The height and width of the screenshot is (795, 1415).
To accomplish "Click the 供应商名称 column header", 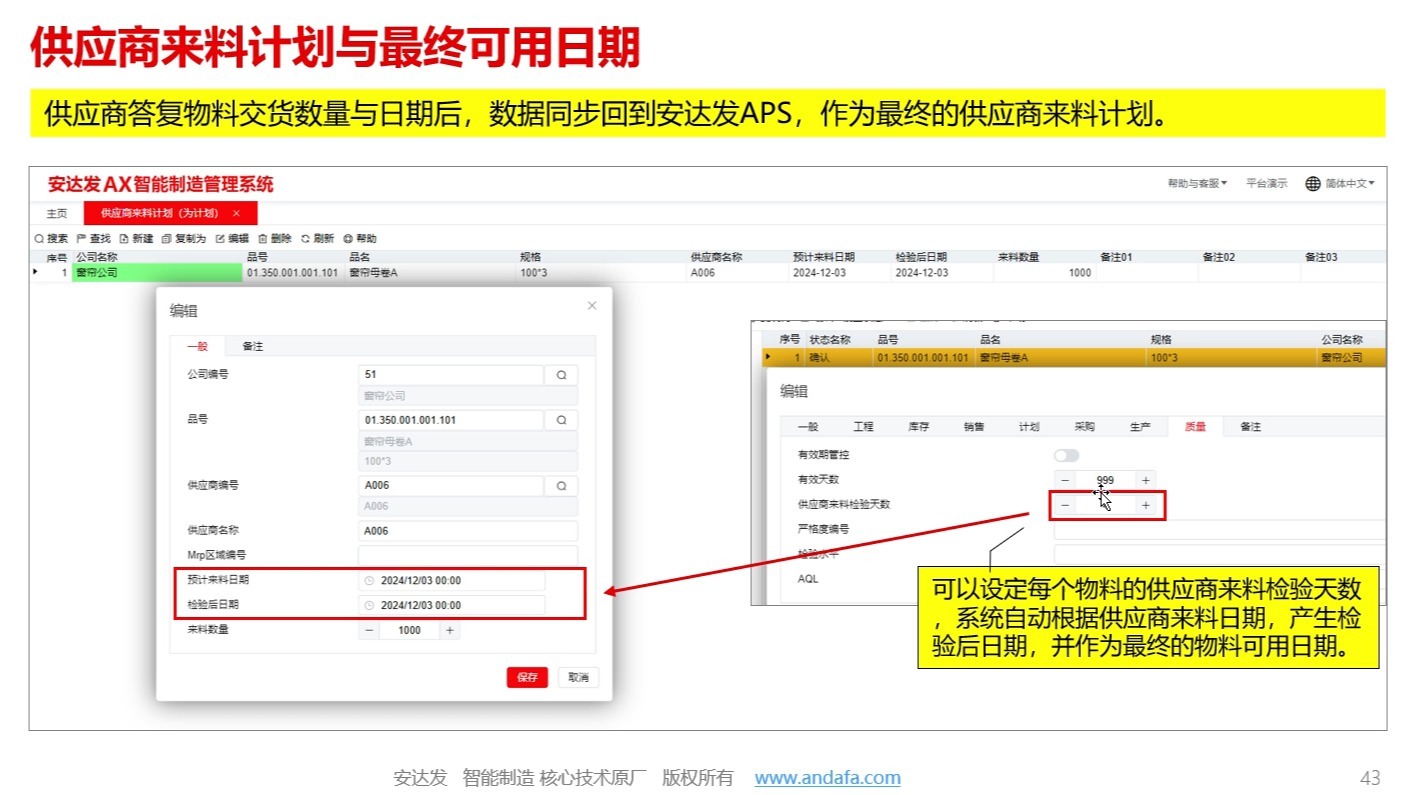I will click(x=737, y=257).
